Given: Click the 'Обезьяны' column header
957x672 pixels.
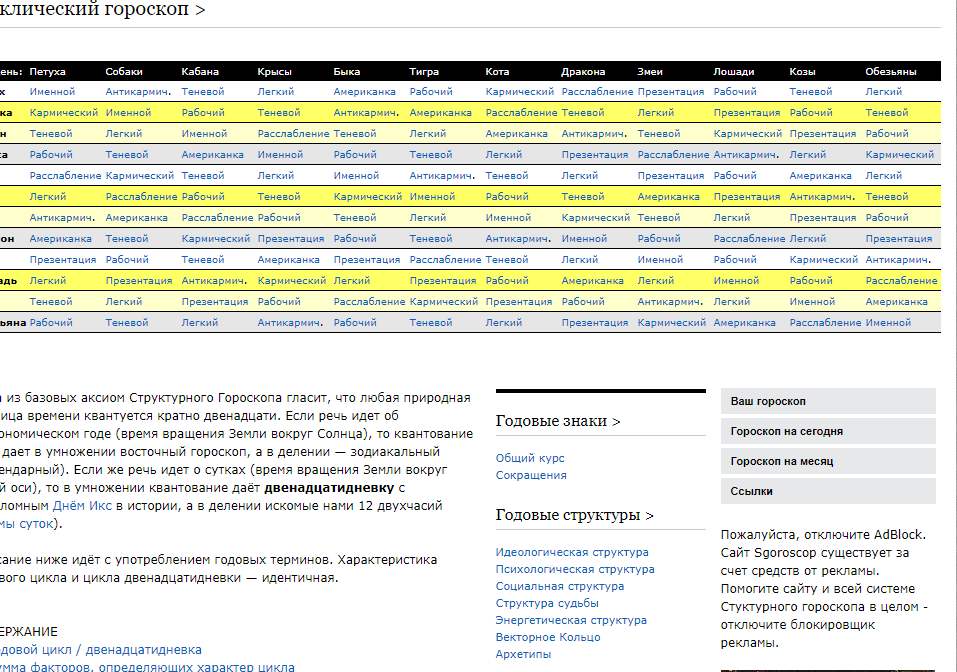Looking at the screenshot, I should pos(890,71).
